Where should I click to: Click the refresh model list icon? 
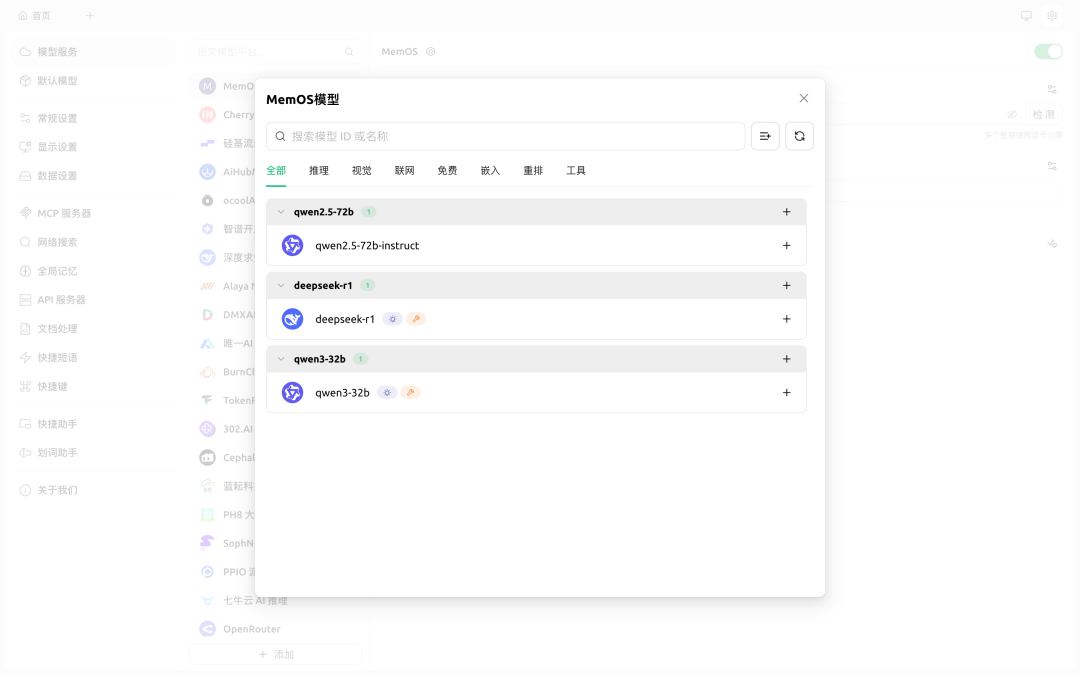800,136
